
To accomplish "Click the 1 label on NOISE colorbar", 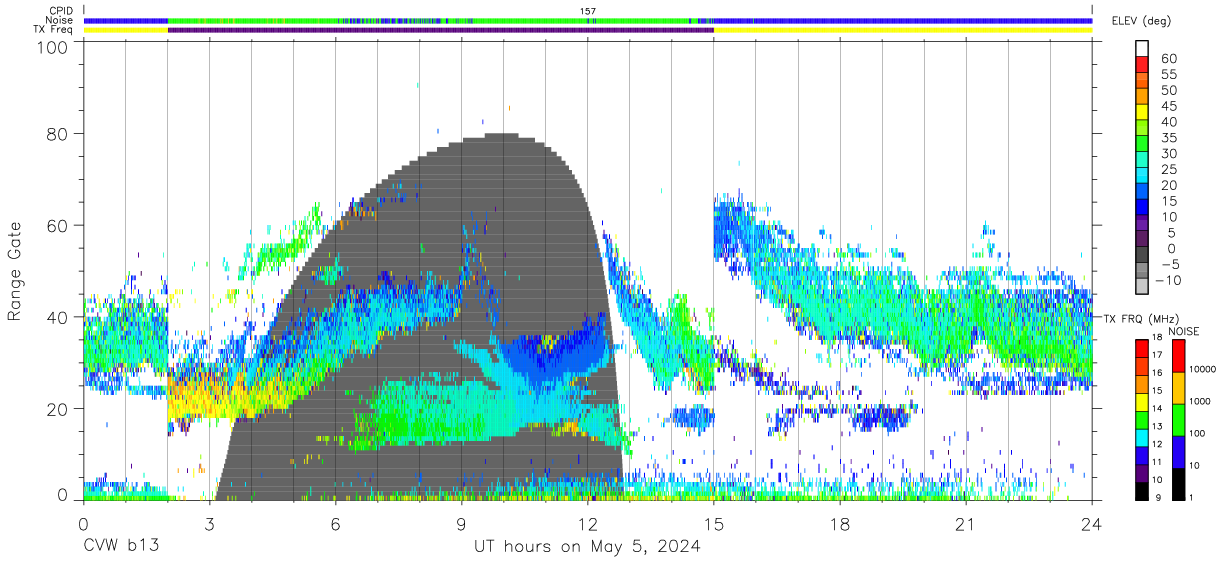I will tap(1190, 498).
